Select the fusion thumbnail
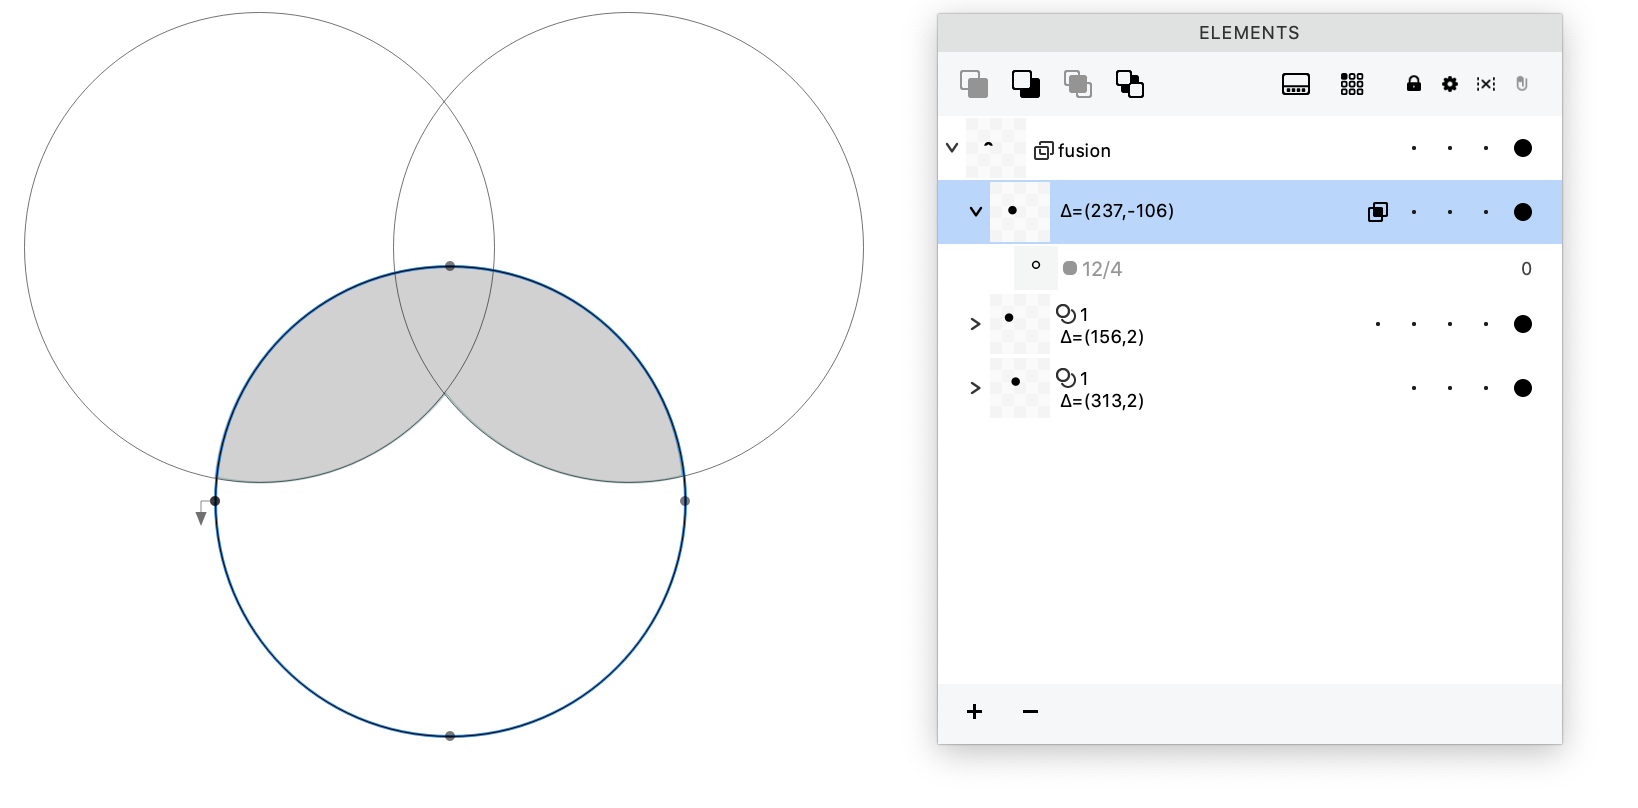Viewport: 1638px width, 808px height. [996, 148]
